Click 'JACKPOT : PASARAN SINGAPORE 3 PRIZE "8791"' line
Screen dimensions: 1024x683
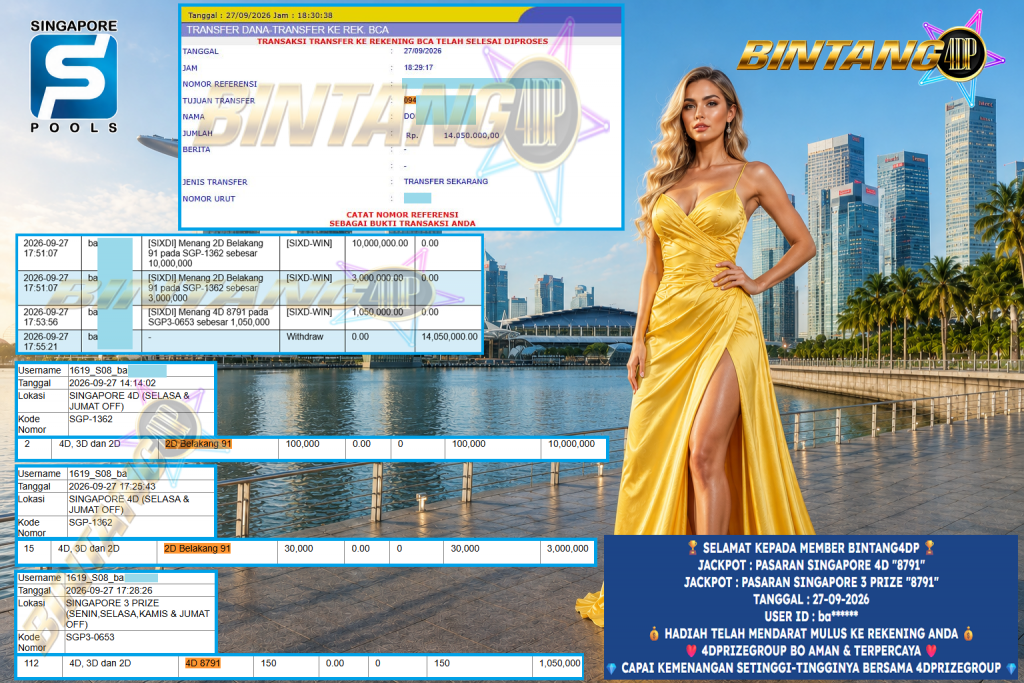[810, 582]
